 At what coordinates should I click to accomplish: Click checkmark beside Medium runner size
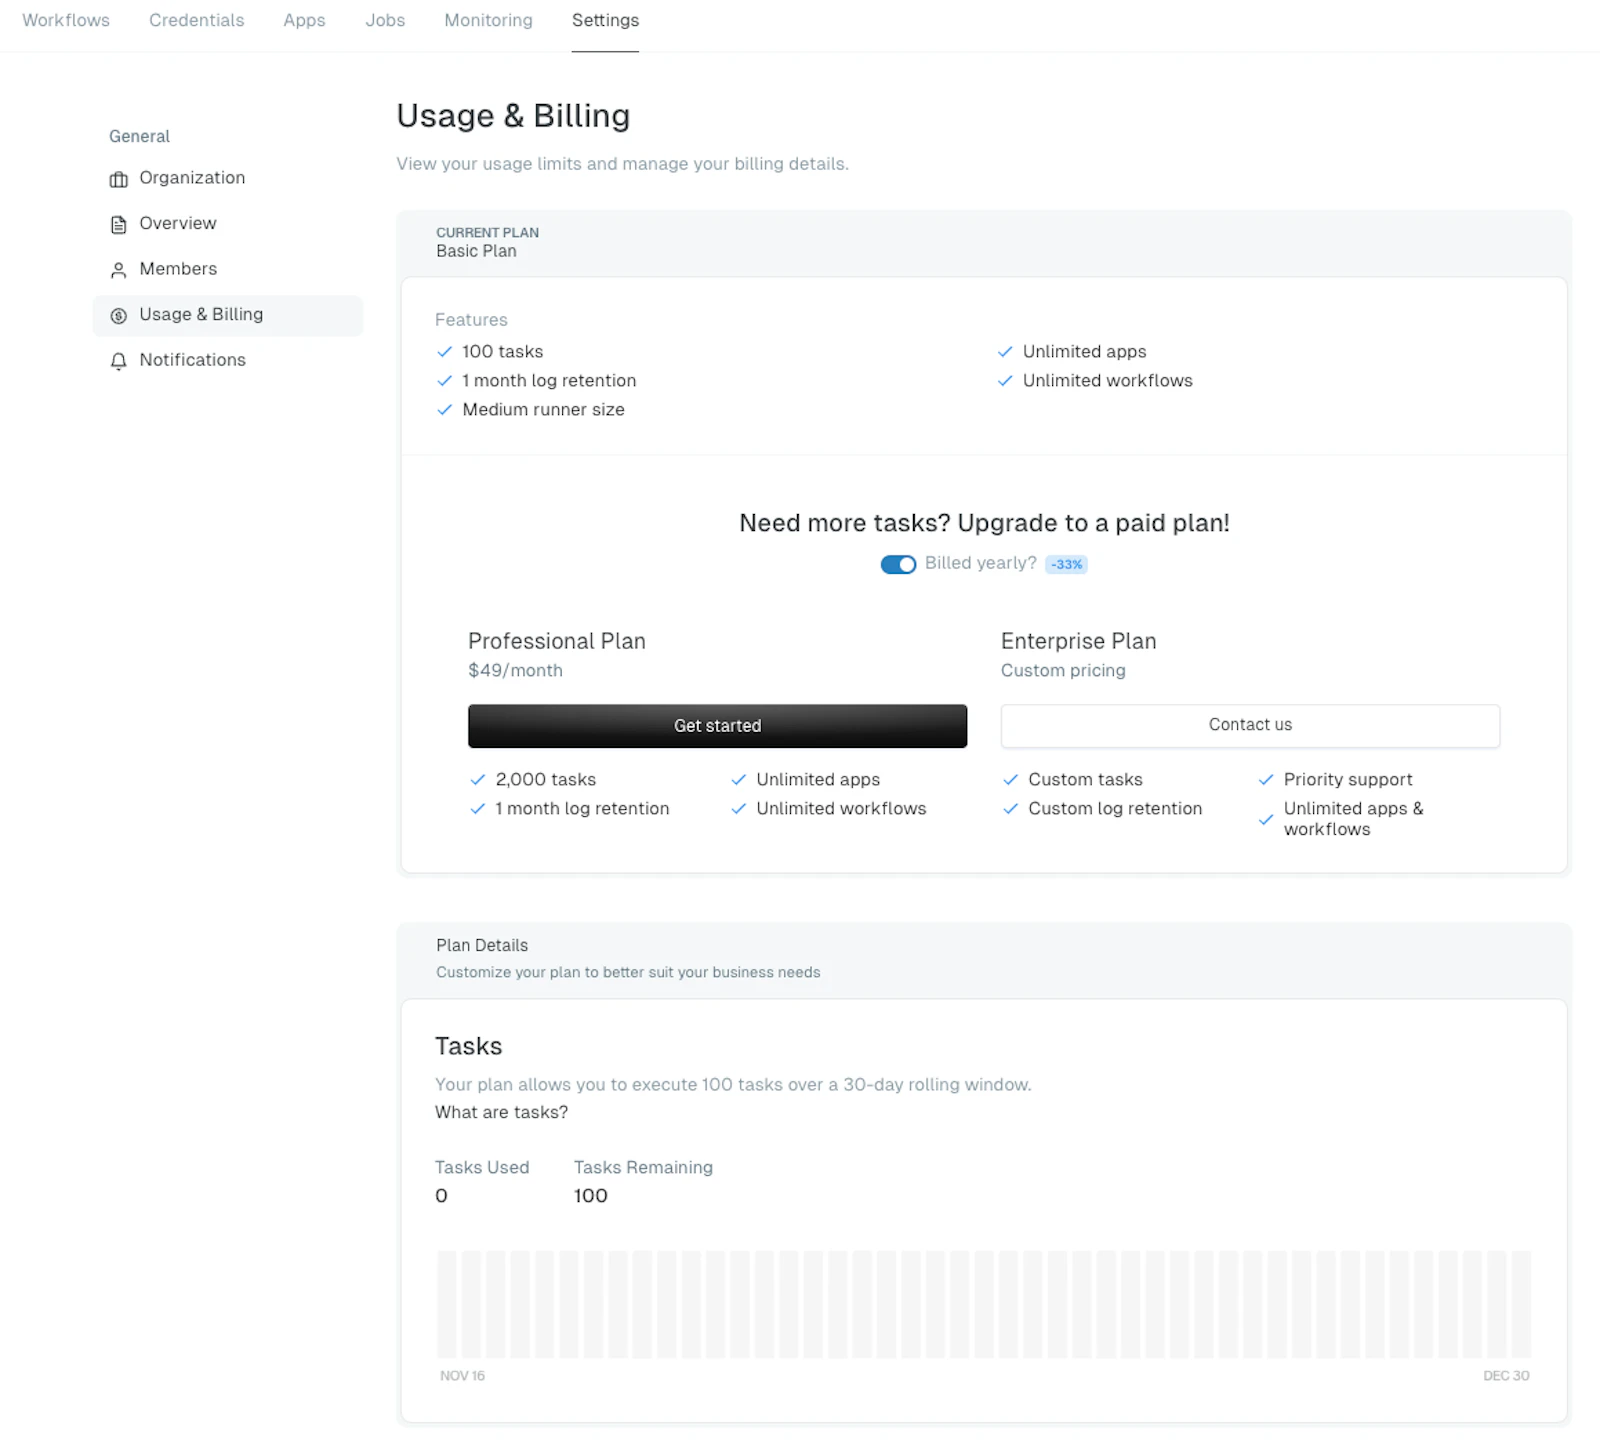(445, 410)
